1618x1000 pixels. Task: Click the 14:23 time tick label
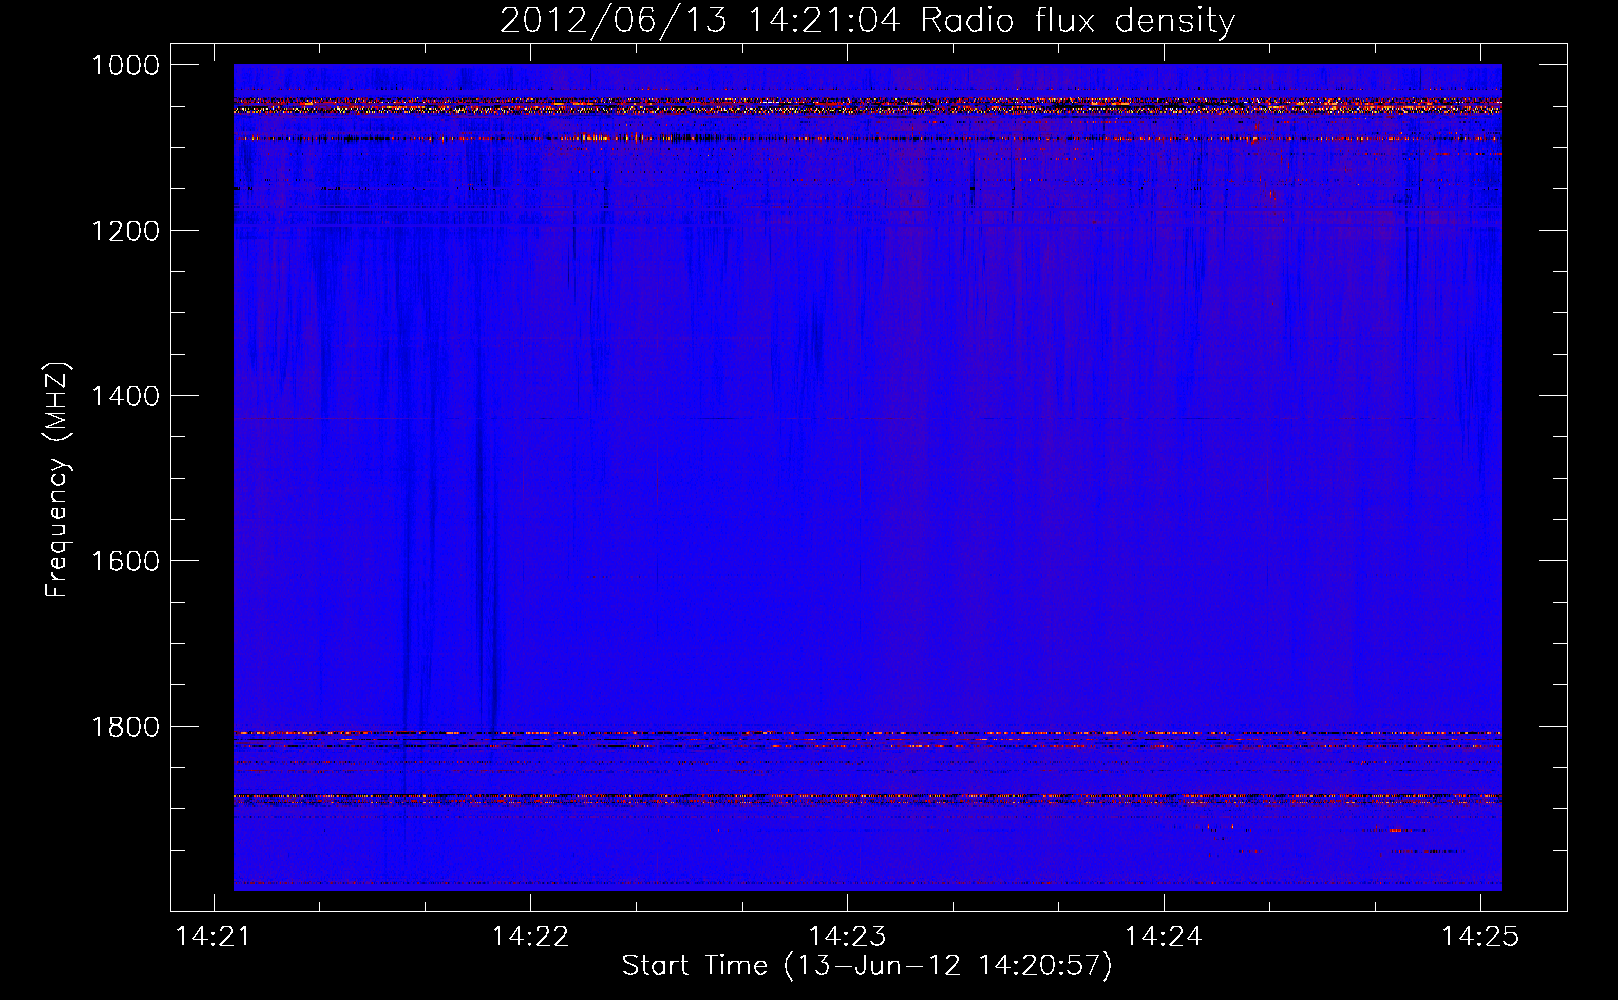coord(847,937)
